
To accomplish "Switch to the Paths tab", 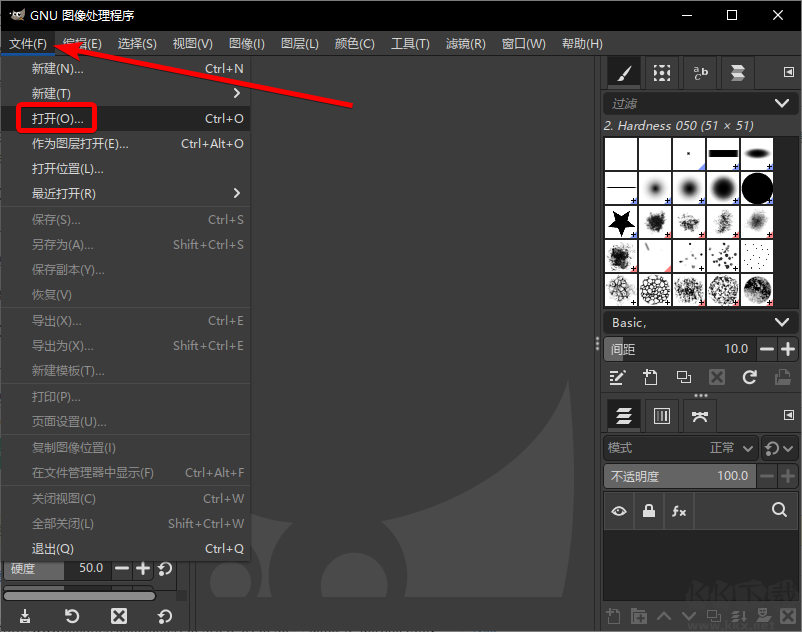I will 700,416.
